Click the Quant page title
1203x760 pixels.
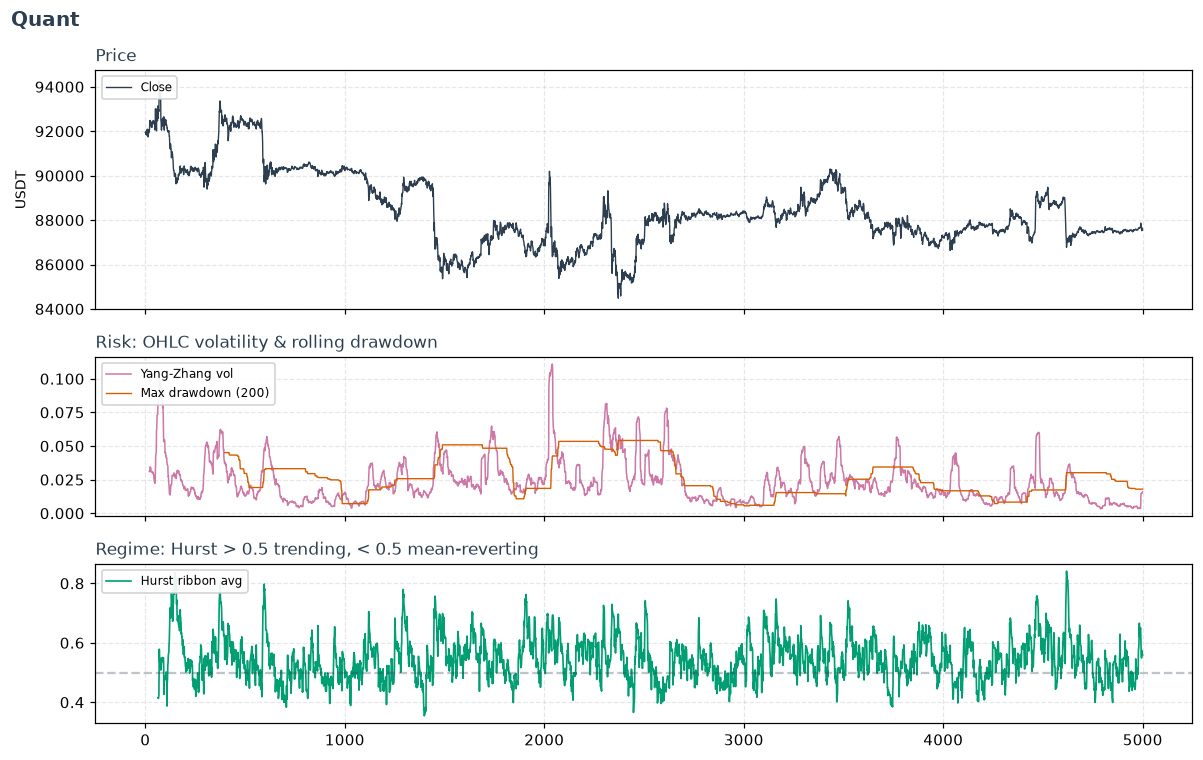coord(45,19)
